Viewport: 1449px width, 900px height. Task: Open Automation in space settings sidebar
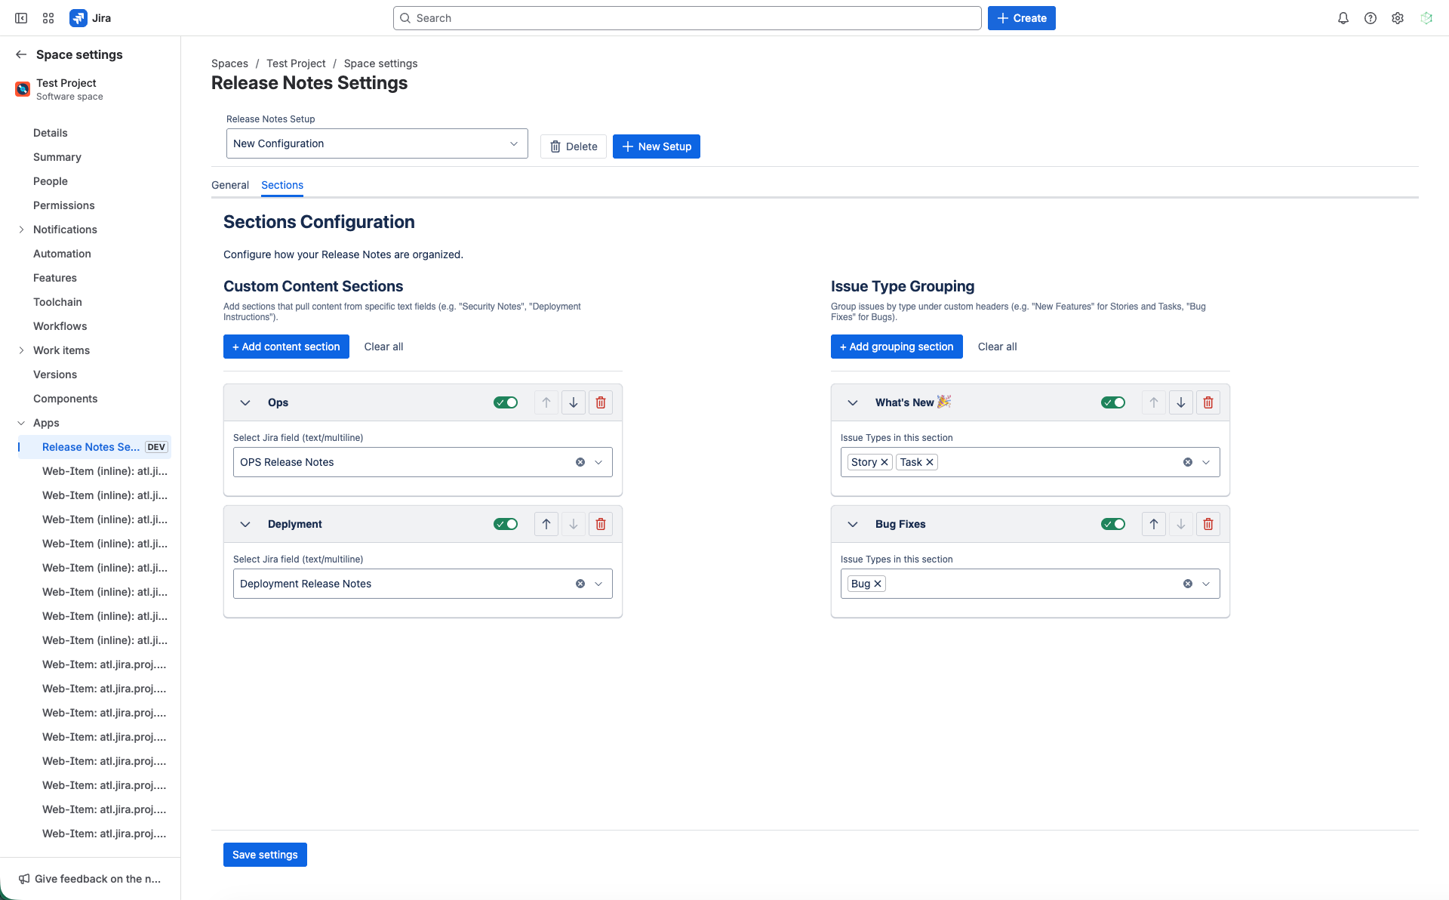point(62,254)
